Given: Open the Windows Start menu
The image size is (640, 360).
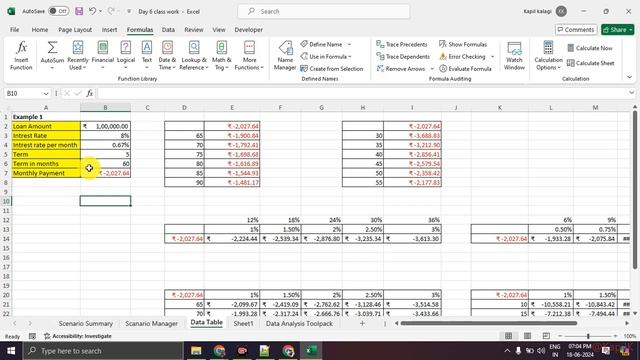Looking at the screenshot, I should pyautogui.click(x=11, y=351).
